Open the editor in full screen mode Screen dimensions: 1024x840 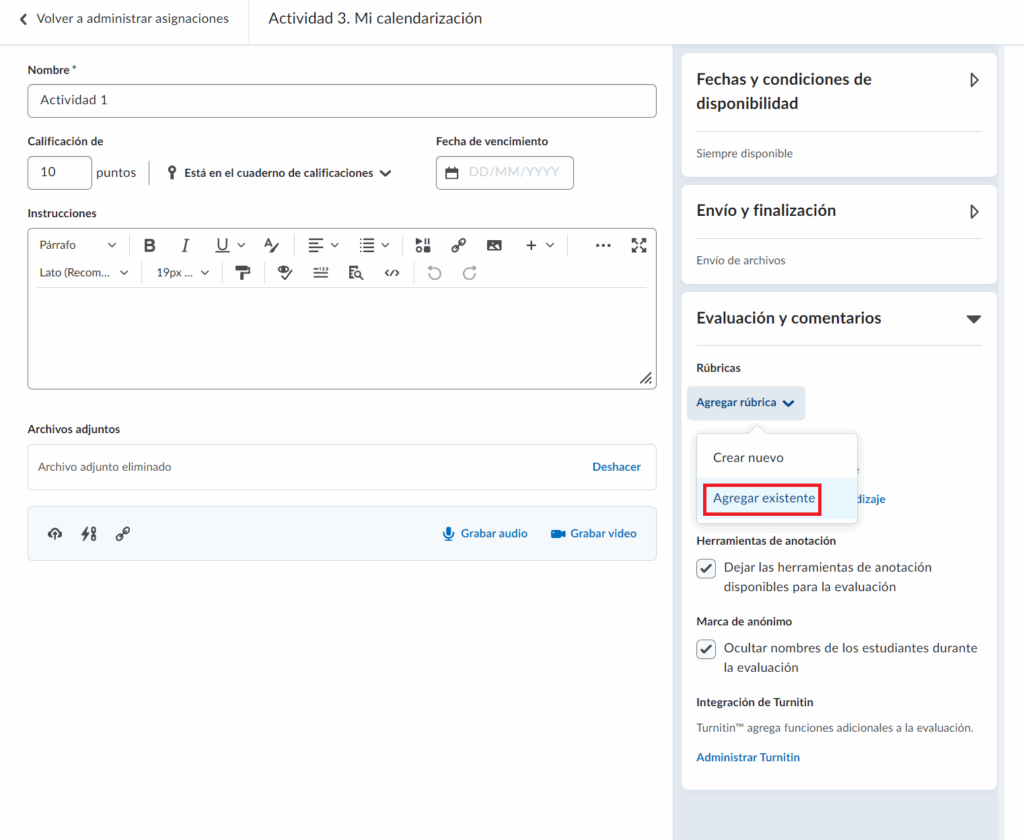click(639, 245)
